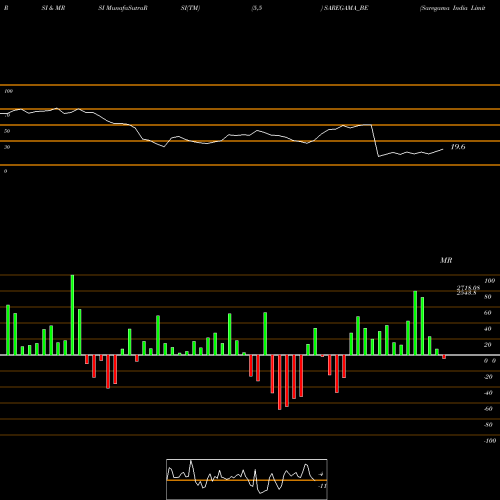500x500 pixels.
Task: Click the 60 label on MR axis
Action: pyautogui.click(x=488, y=313)
